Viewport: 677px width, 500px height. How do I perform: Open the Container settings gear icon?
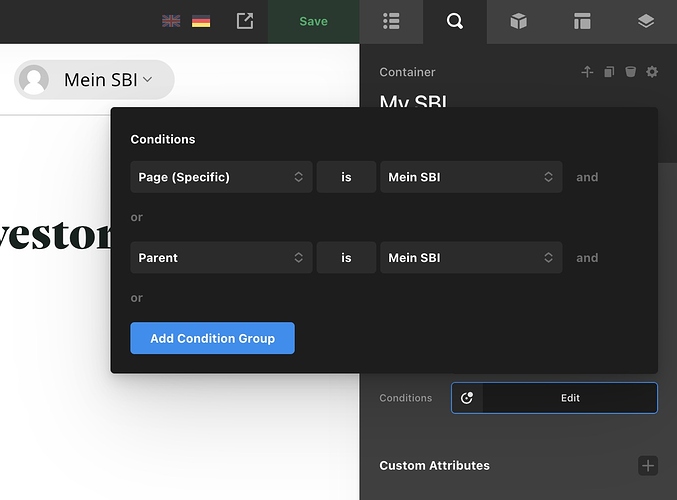coord(652,72)
